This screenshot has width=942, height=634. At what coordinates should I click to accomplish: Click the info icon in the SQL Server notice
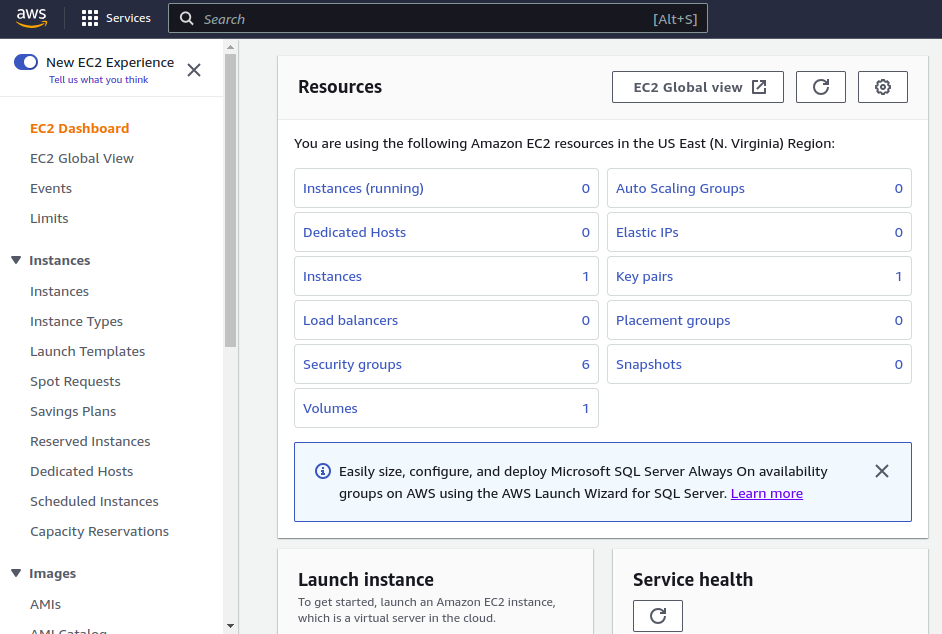click(x=322, y=471)
